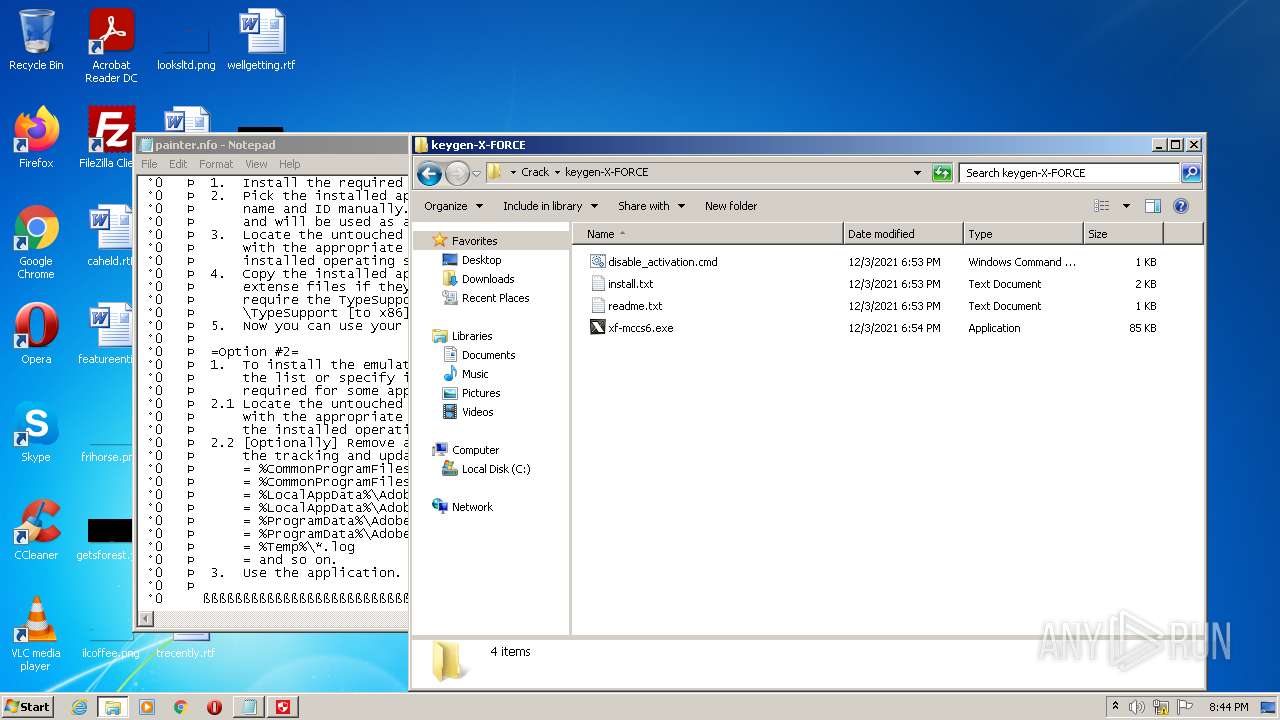This screenshot has width=1280, height=720.
Task: Open Explorer help question mark icon
Action: pos(1180,206)
